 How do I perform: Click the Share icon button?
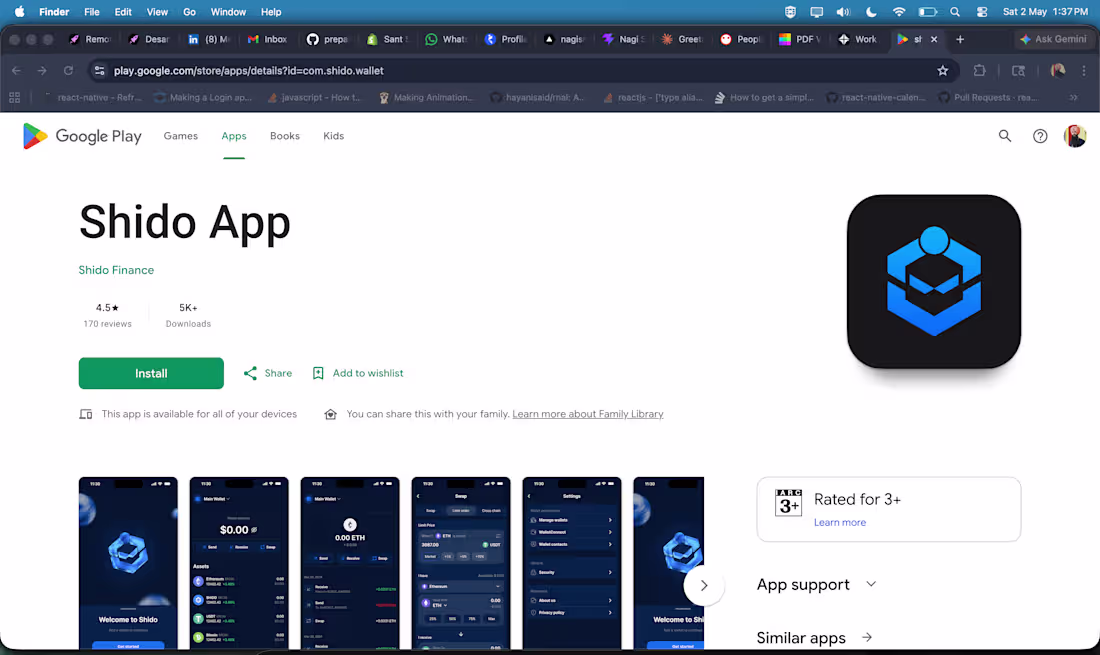[x=267, y=373]
